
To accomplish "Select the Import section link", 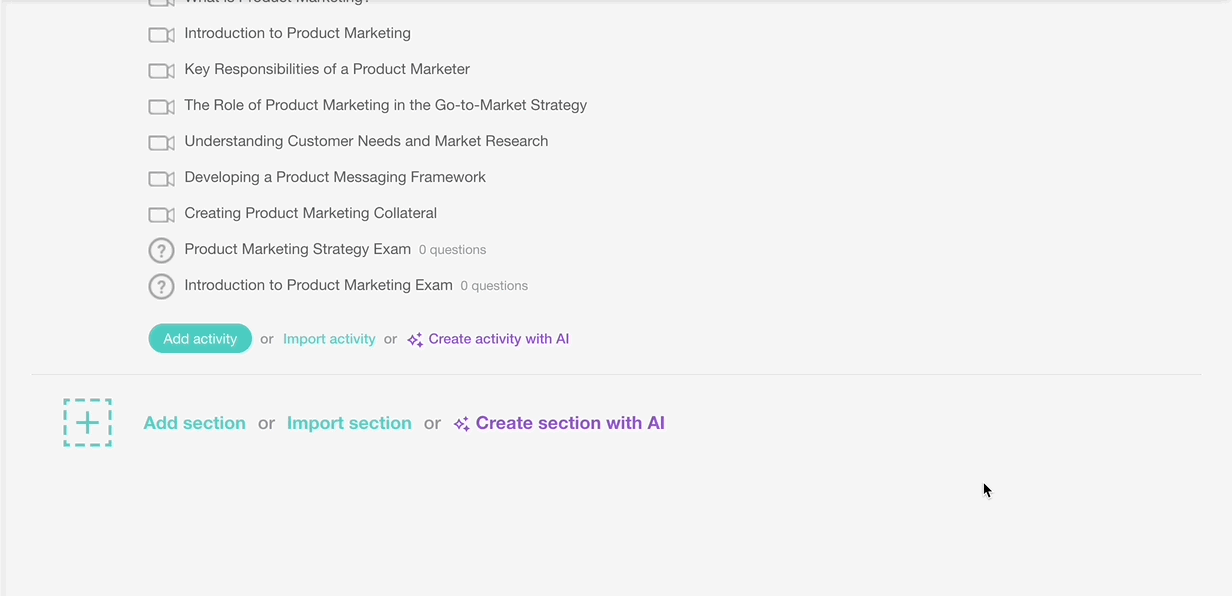I will pos(349,423).
